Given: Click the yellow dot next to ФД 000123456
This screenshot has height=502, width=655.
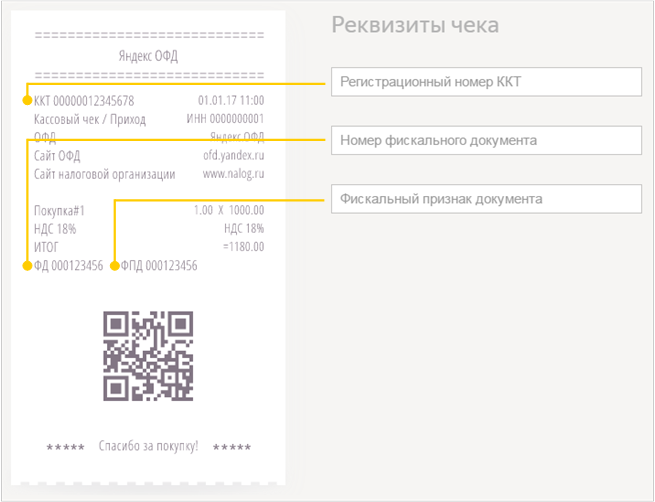Looking at the screenshot, I should tap(27, 266).
